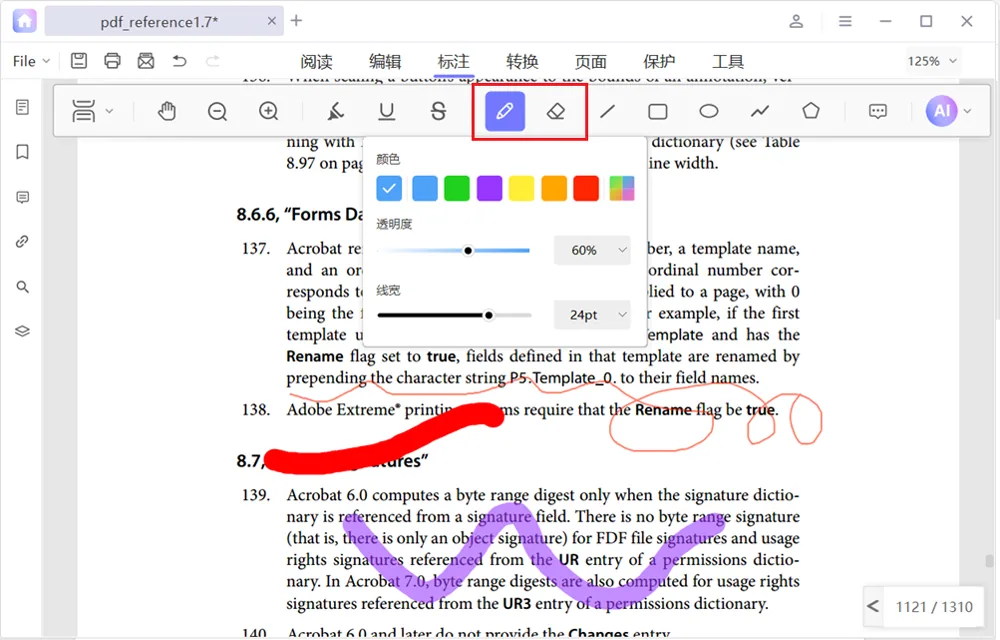Print the document
Viewport: 1000px width, 640px height.
point(112,61)
